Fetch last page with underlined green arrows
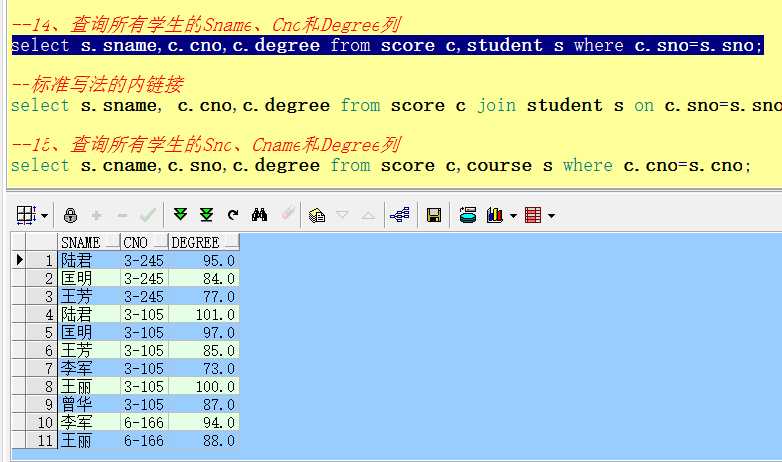 coord(206,215)
